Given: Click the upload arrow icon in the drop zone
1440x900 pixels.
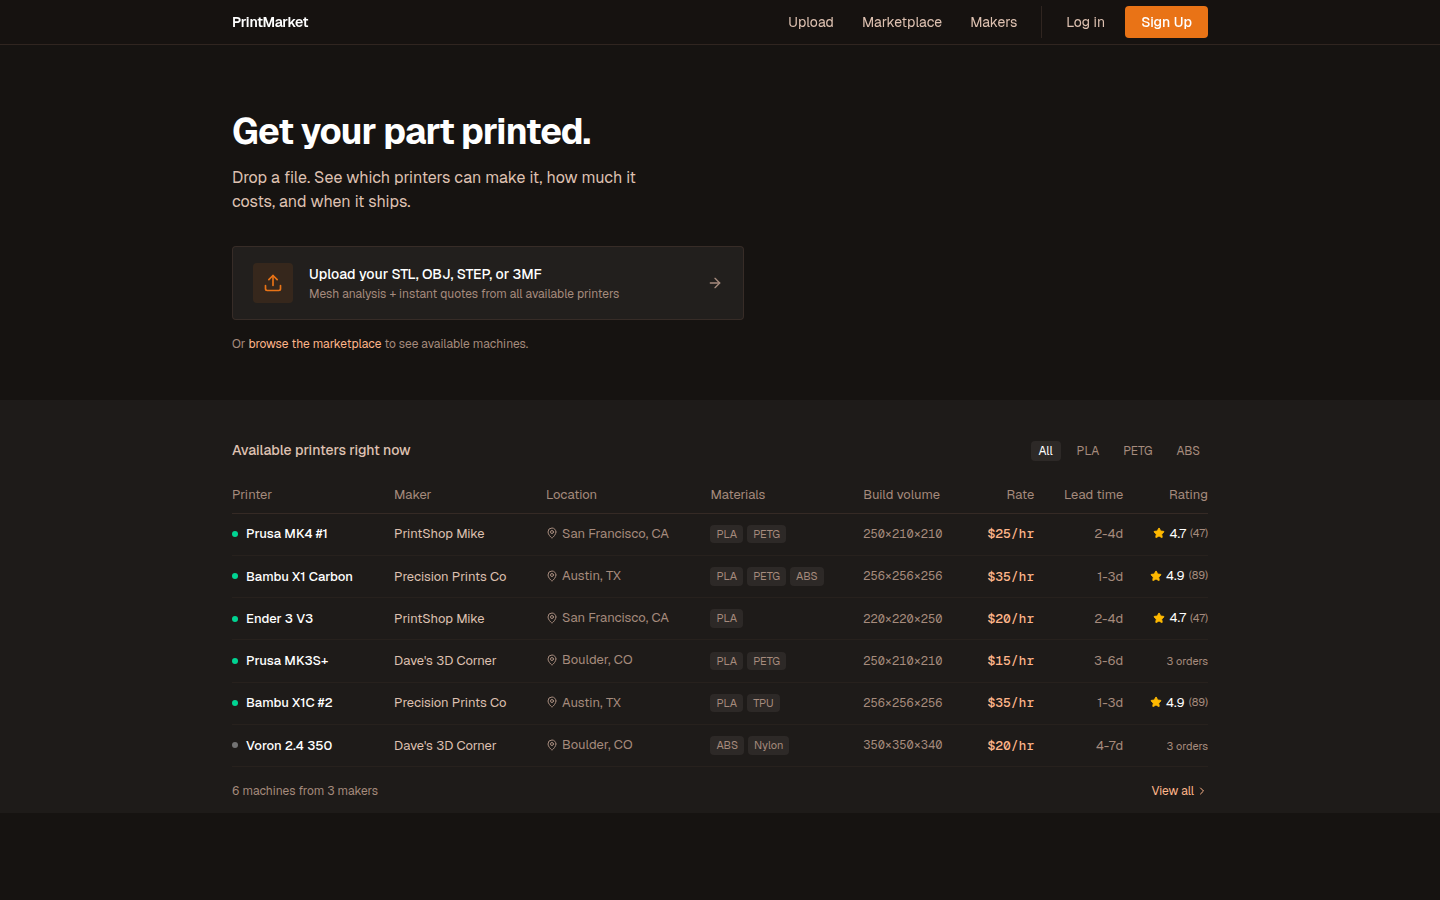Looking at the screenshot, I should point(272,283).
